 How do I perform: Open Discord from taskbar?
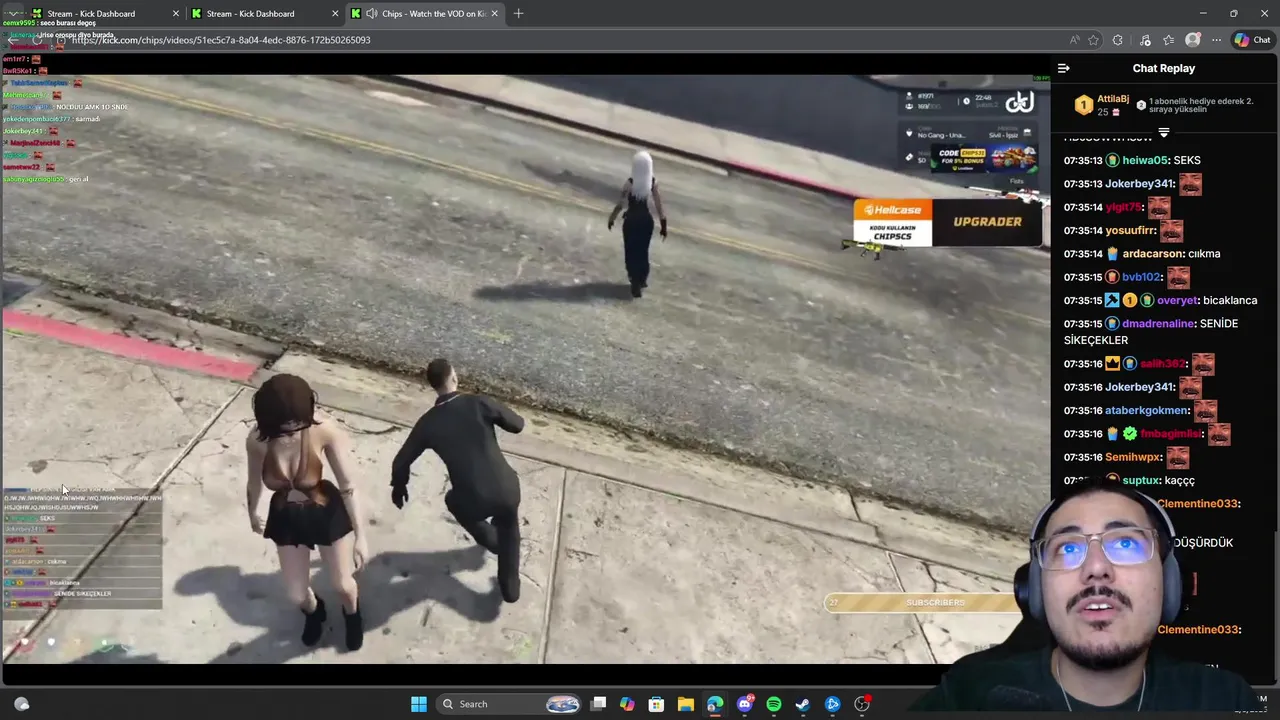(x=744, y=704)
